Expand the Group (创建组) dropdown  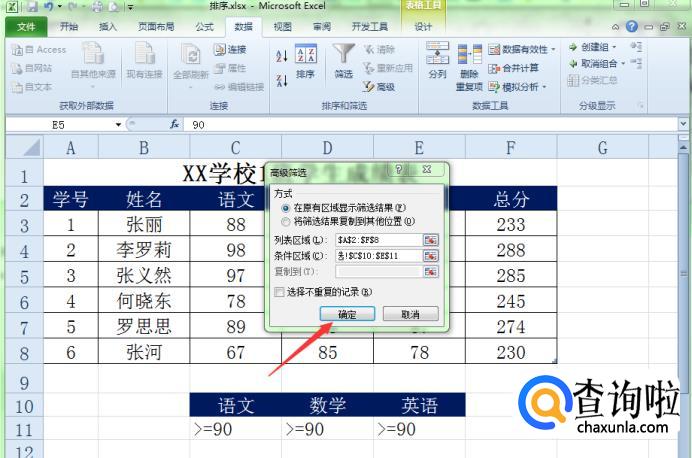614,47
